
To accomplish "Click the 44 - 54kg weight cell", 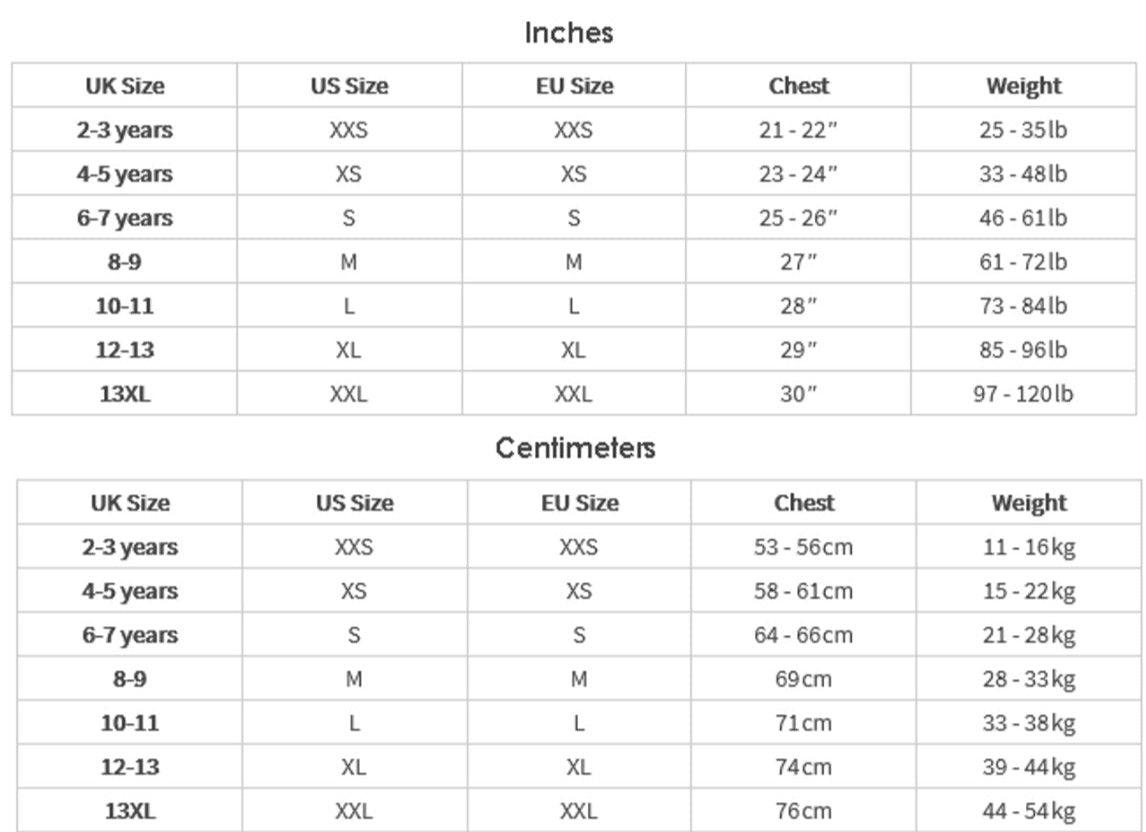I will click(x=1028, y=811).
